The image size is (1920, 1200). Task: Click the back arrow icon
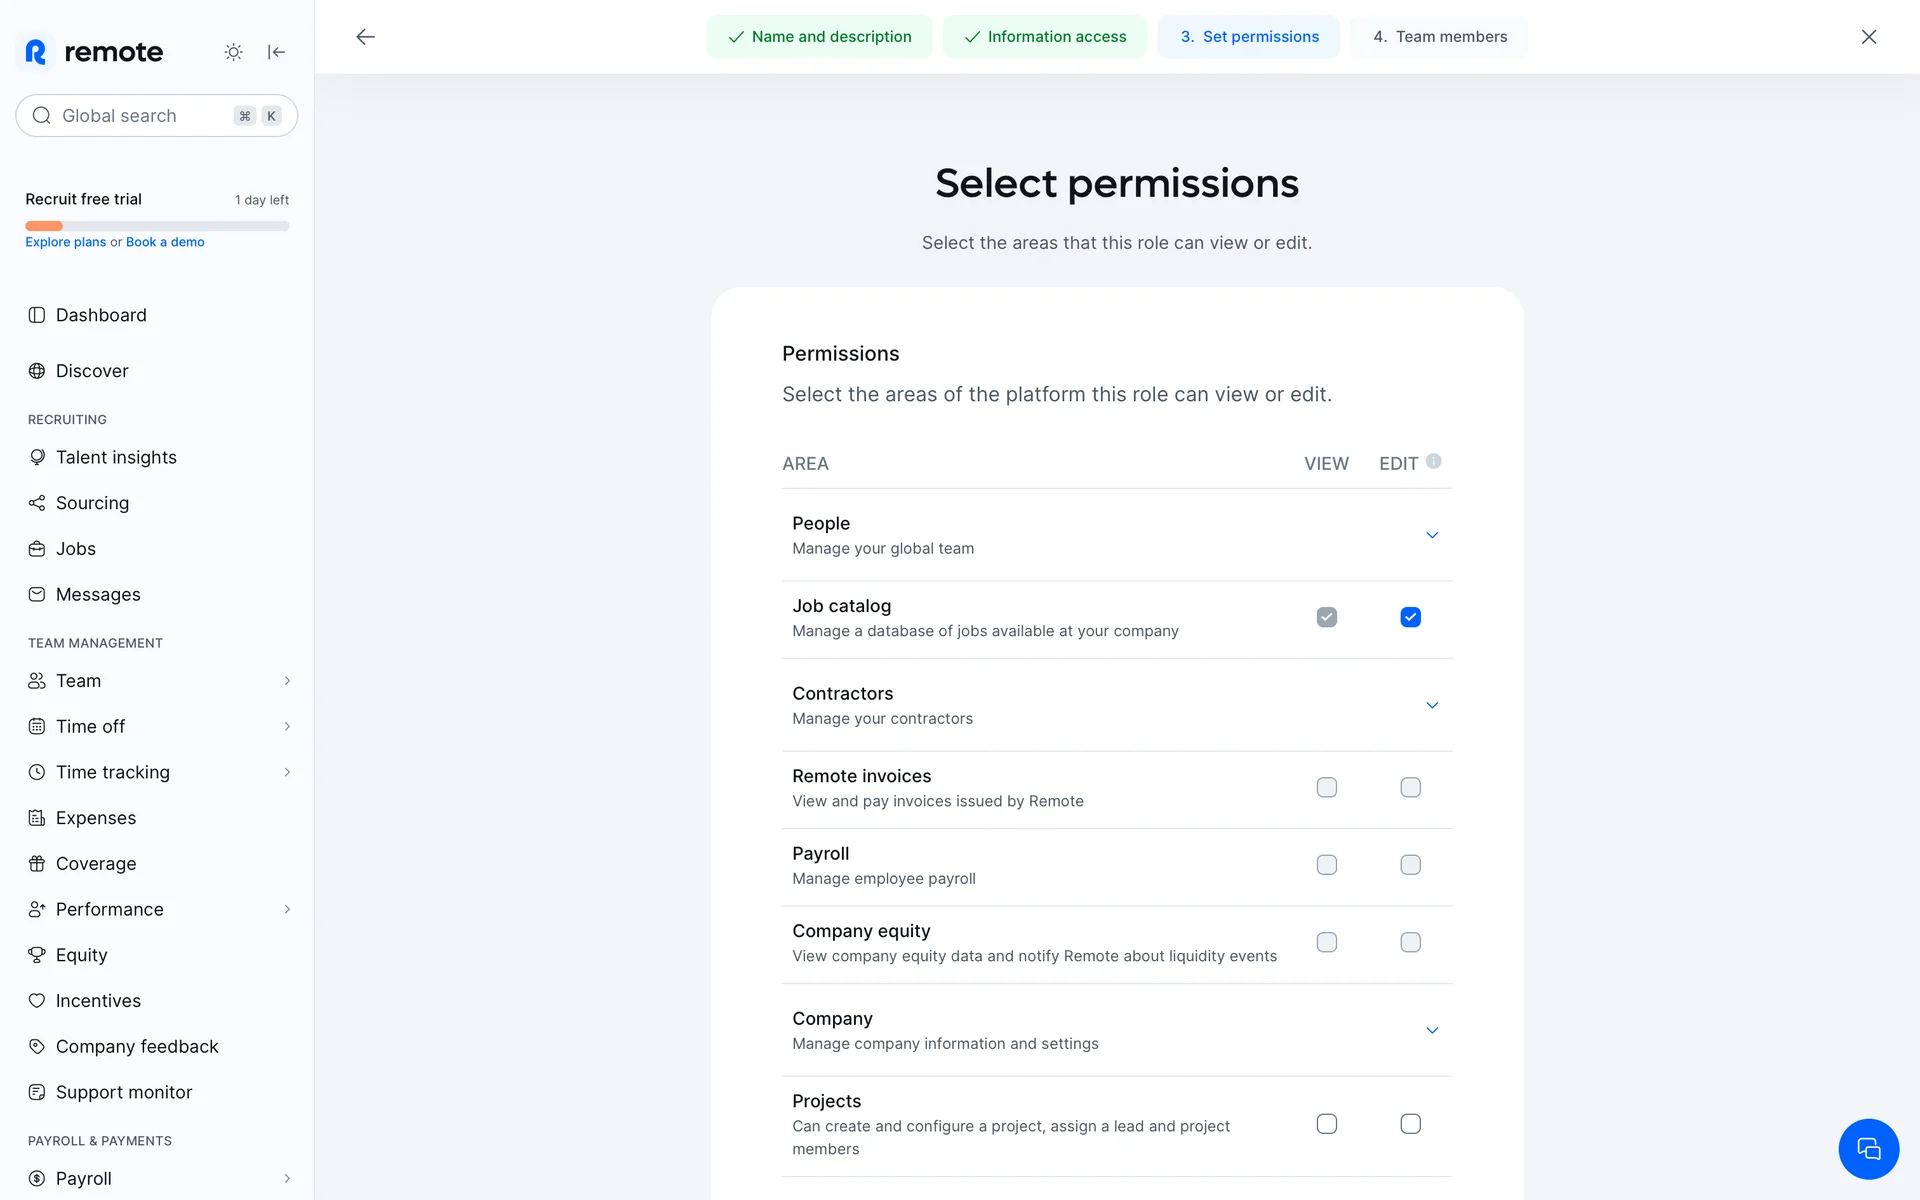tap(366, 37)
